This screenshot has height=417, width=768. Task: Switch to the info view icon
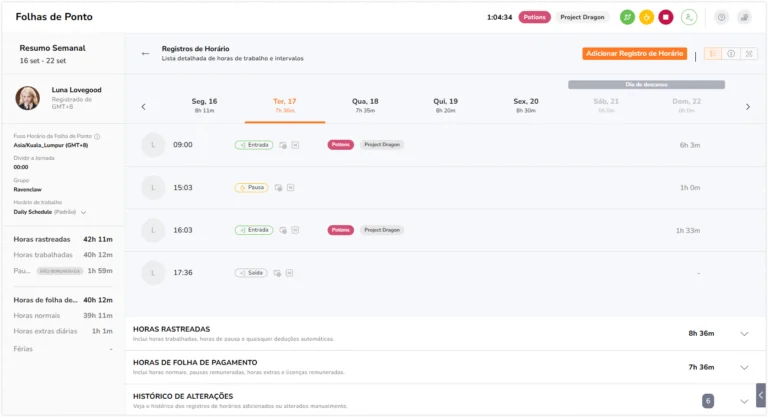[x=731, y=53]
